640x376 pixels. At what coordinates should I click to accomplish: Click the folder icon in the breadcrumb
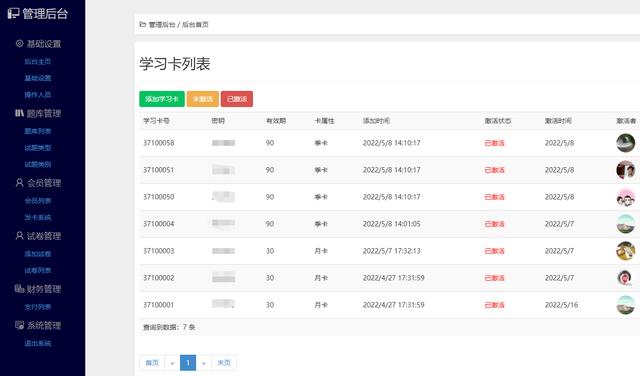pos(142,24)
